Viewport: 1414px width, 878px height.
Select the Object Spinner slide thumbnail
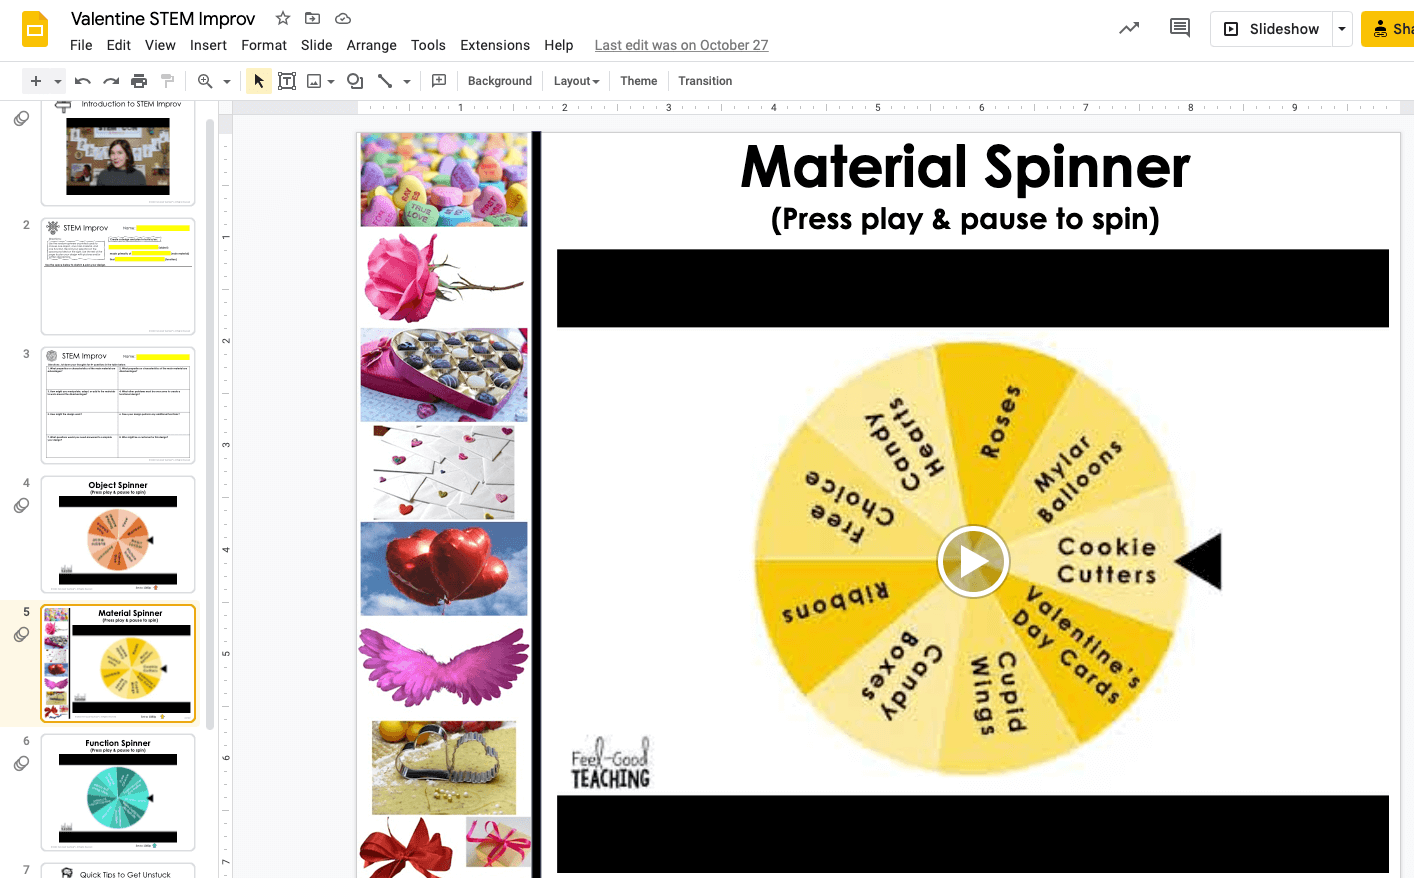[117, 534]
